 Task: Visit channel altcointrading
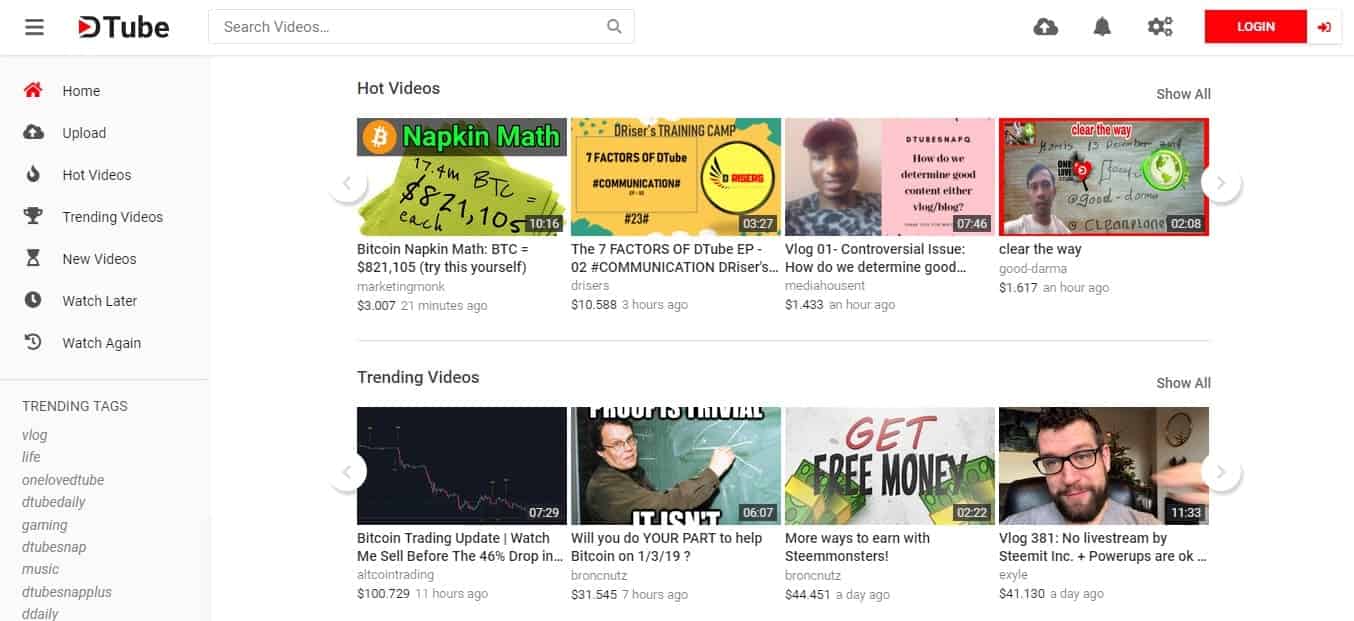pos(397,575)
